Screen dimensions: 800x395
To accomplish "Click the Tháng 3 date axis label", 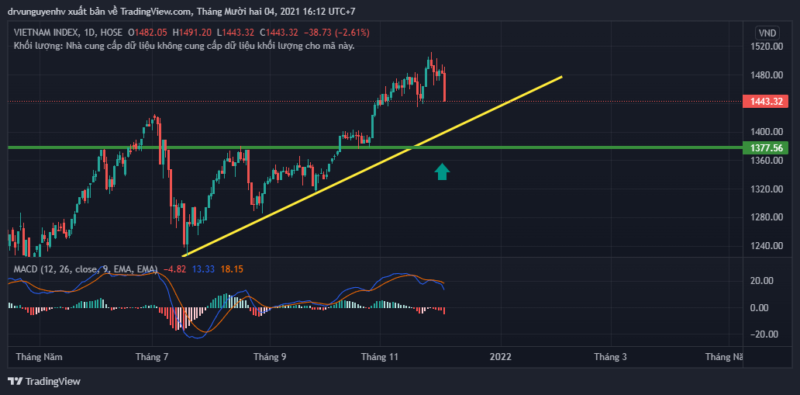I will click(x=610, y=357).
